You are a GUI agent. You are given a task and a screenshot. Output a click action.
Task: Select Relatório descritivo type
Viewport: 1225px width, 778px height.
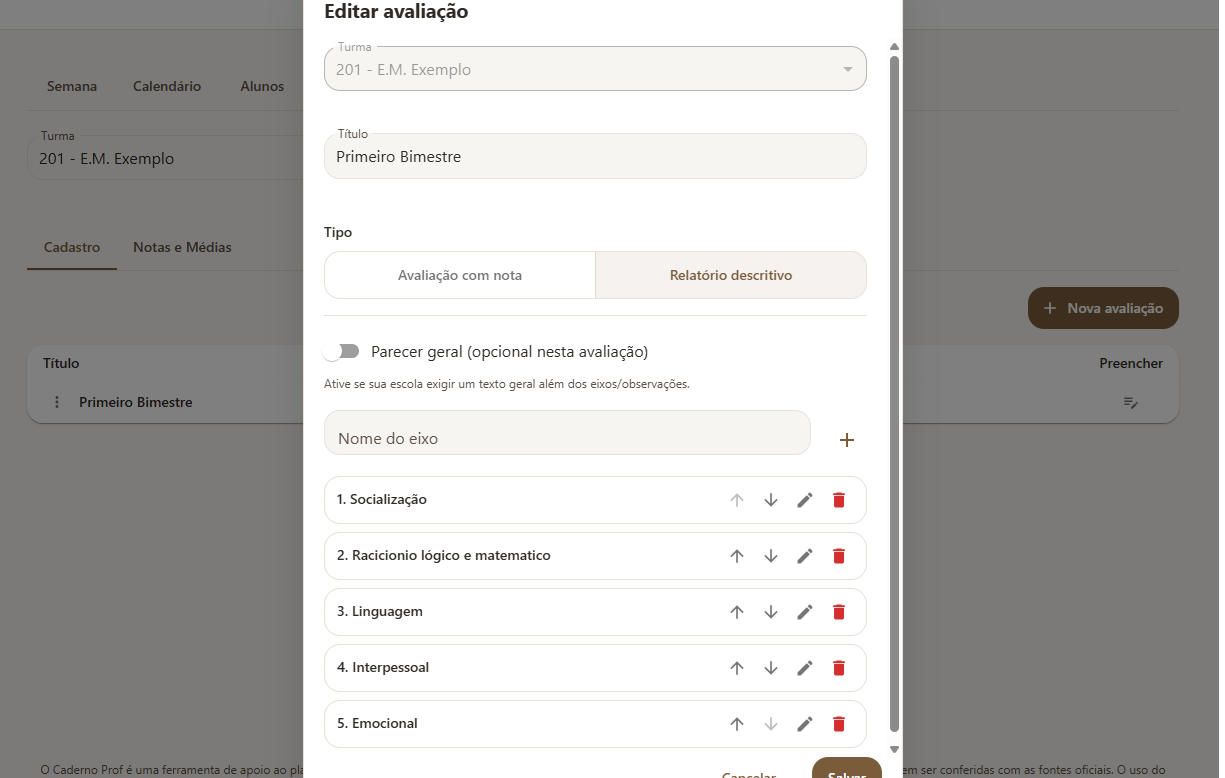pyautogui.click(x=731, y=275)
